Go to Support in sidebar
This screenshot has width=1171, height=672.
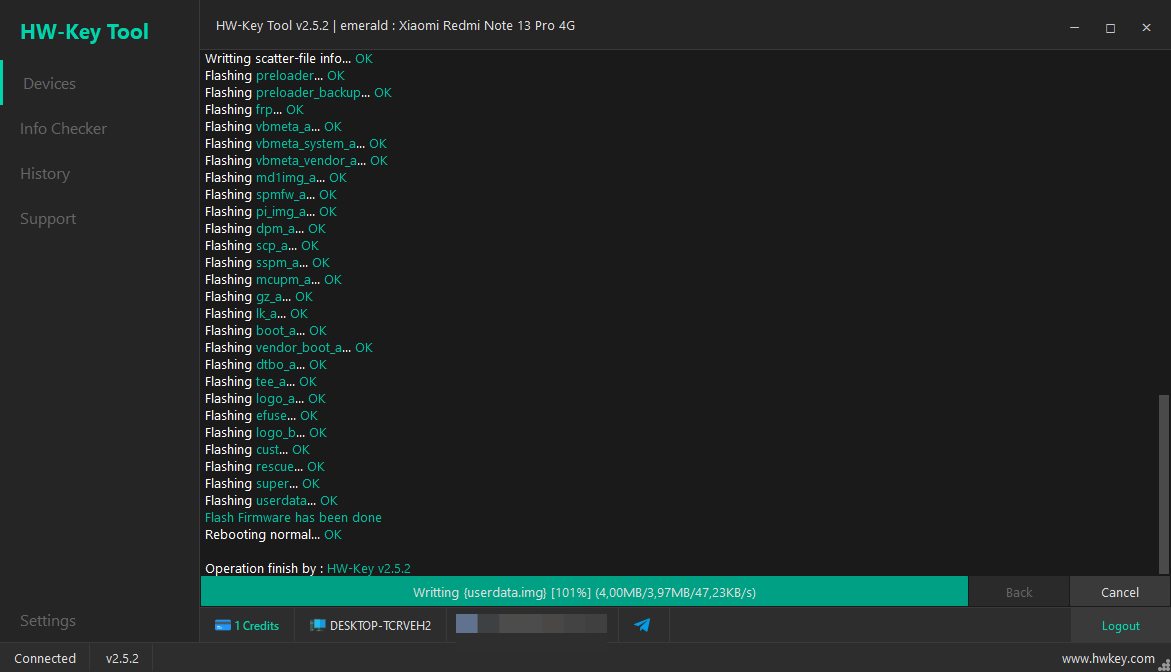(48, 219)
